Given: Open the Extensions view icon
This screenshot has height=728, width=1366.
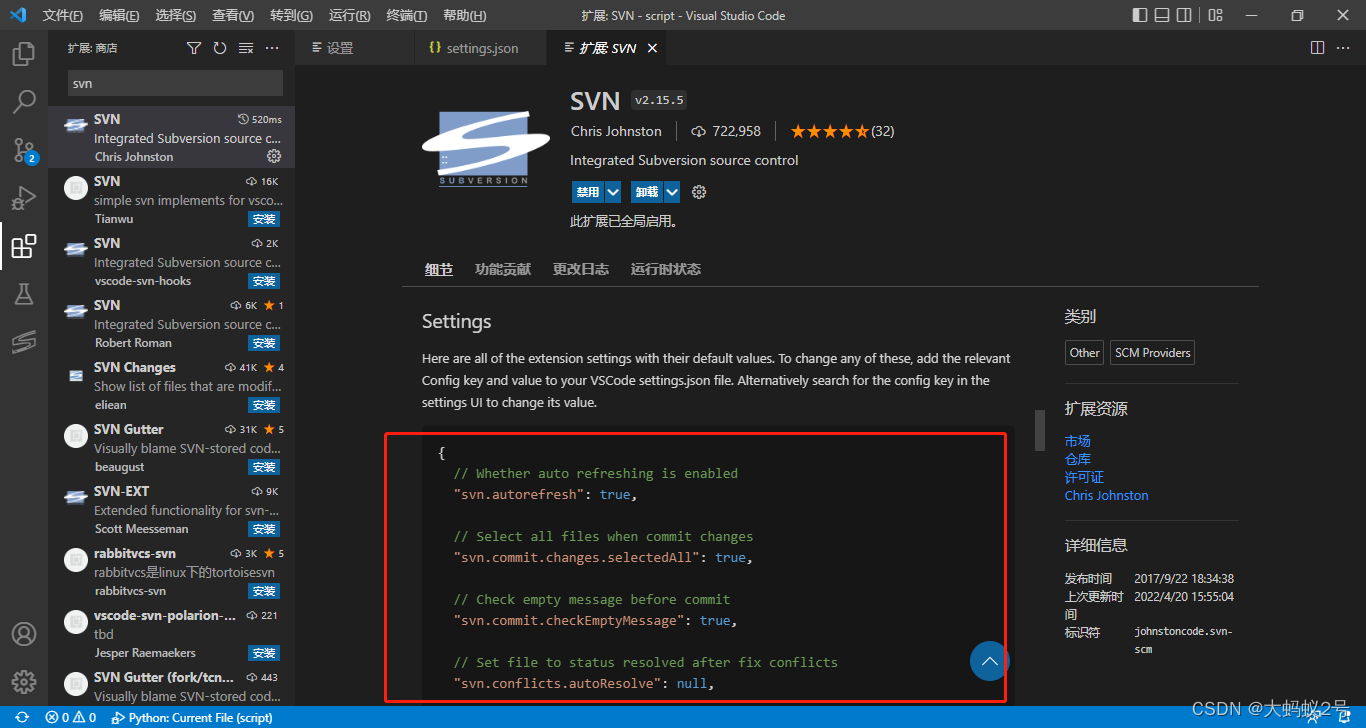Looking at the screenshot, I should pyautogui.click(x=23, y=246).
